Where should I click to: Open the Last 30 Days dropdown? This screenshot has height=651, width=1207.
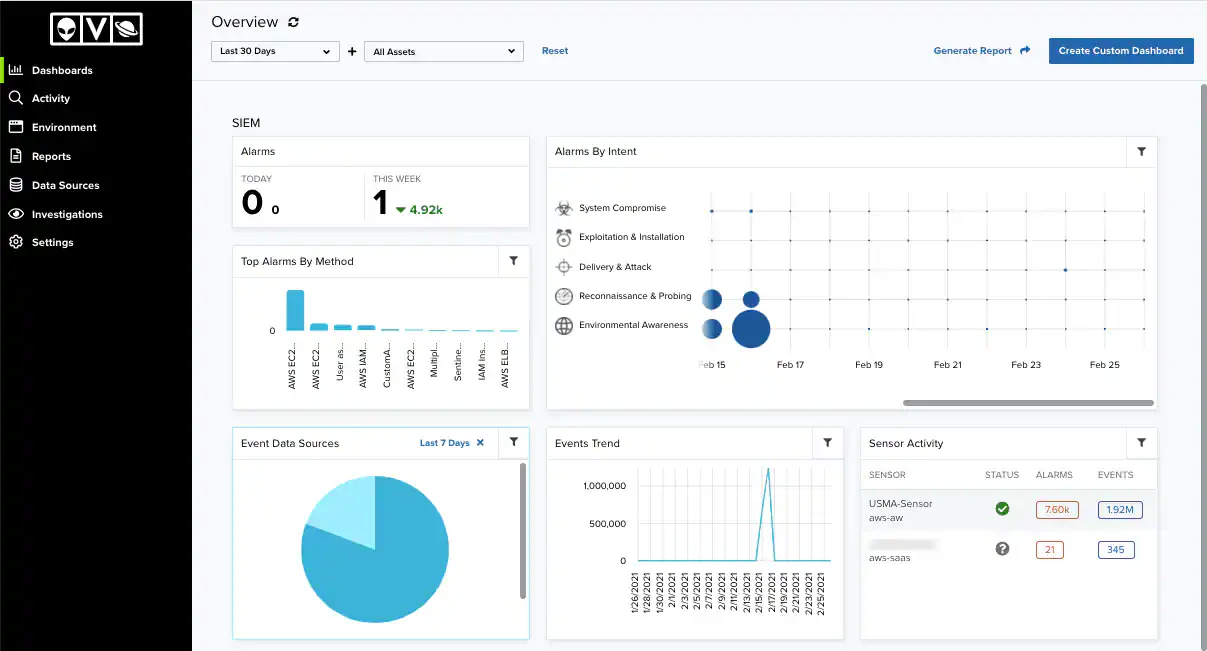tap(275, 51)
